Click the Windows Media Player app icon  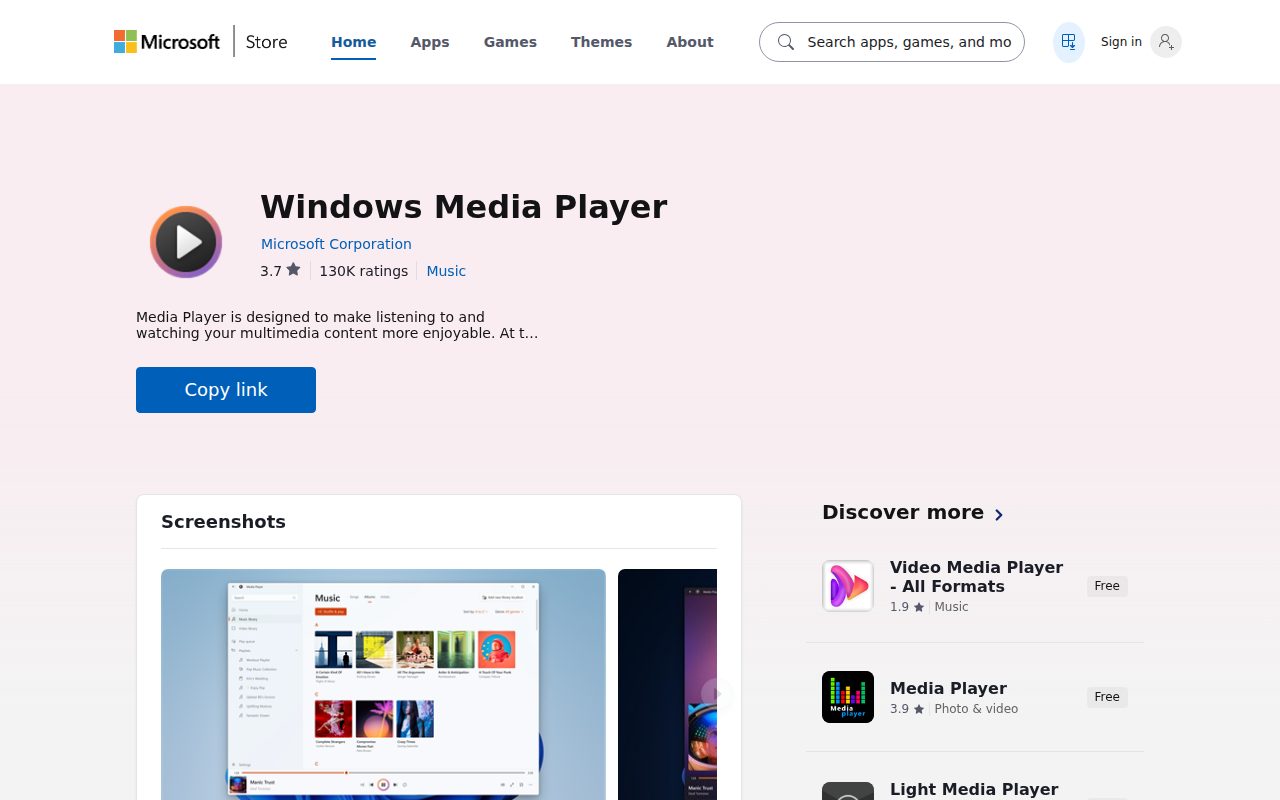[x=186, y=241]
